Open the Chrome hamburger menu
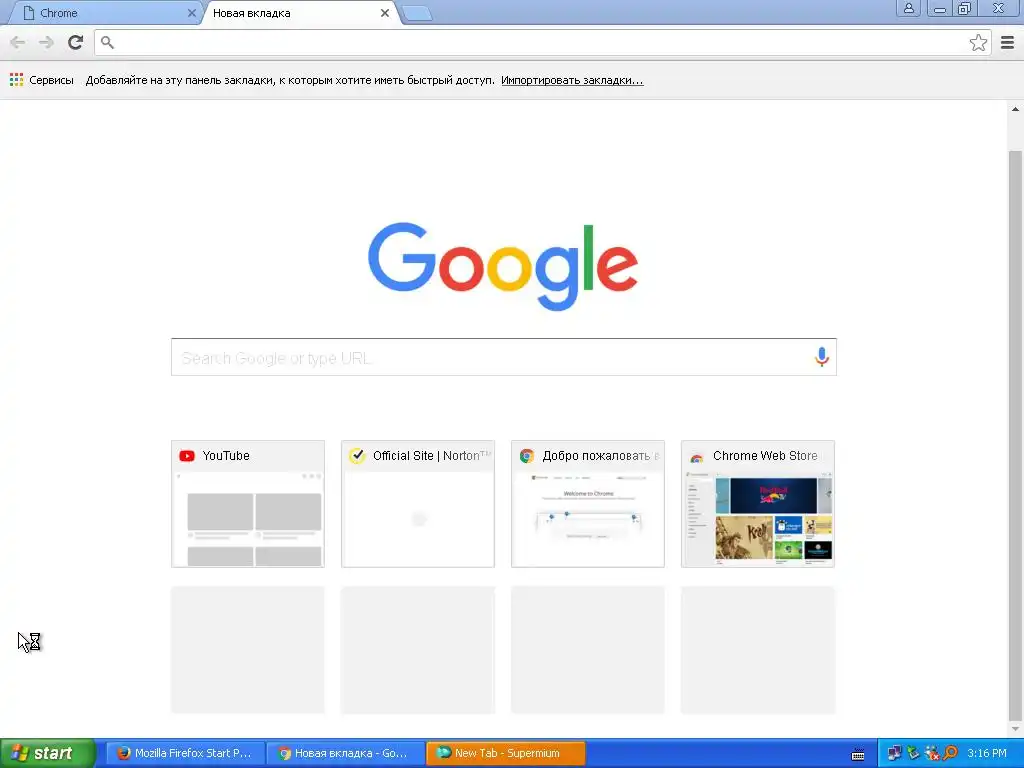This screenshot has width=1024, height=768. click(x=1008, y=42)
